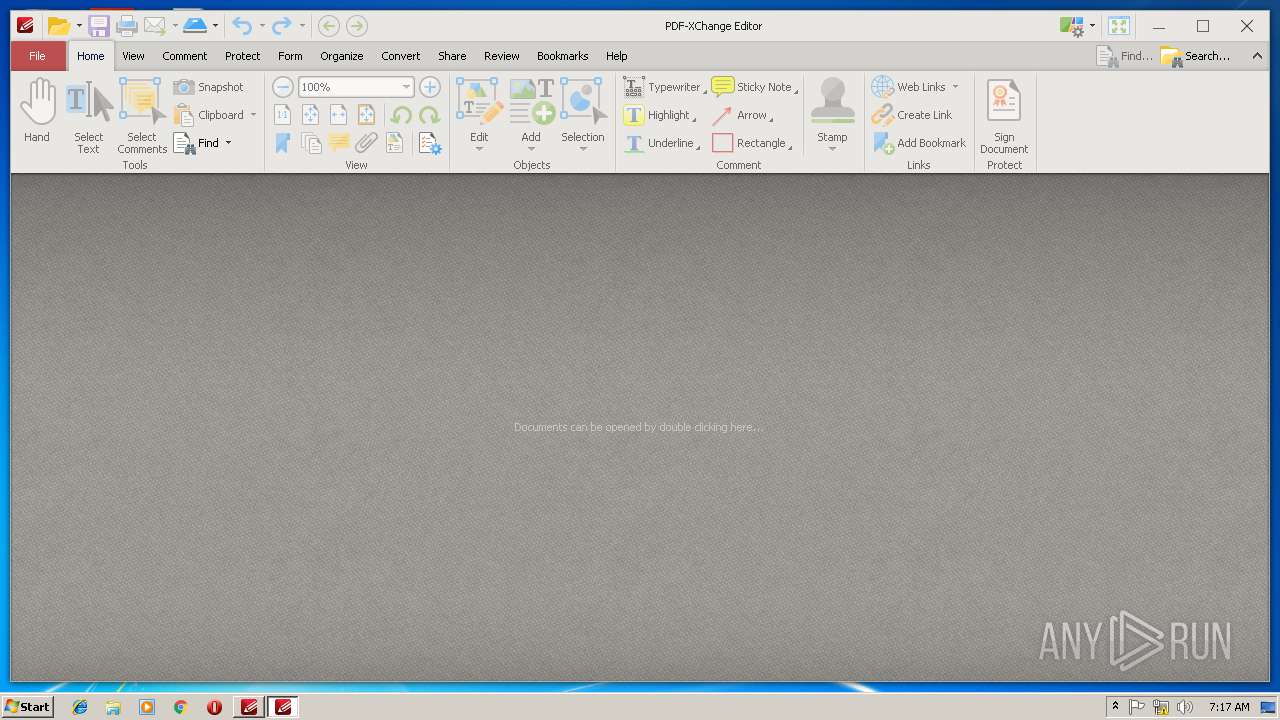Switch to the Organize ribbon tab
This screenshot has width=1280, height=720.
(342, 56)
